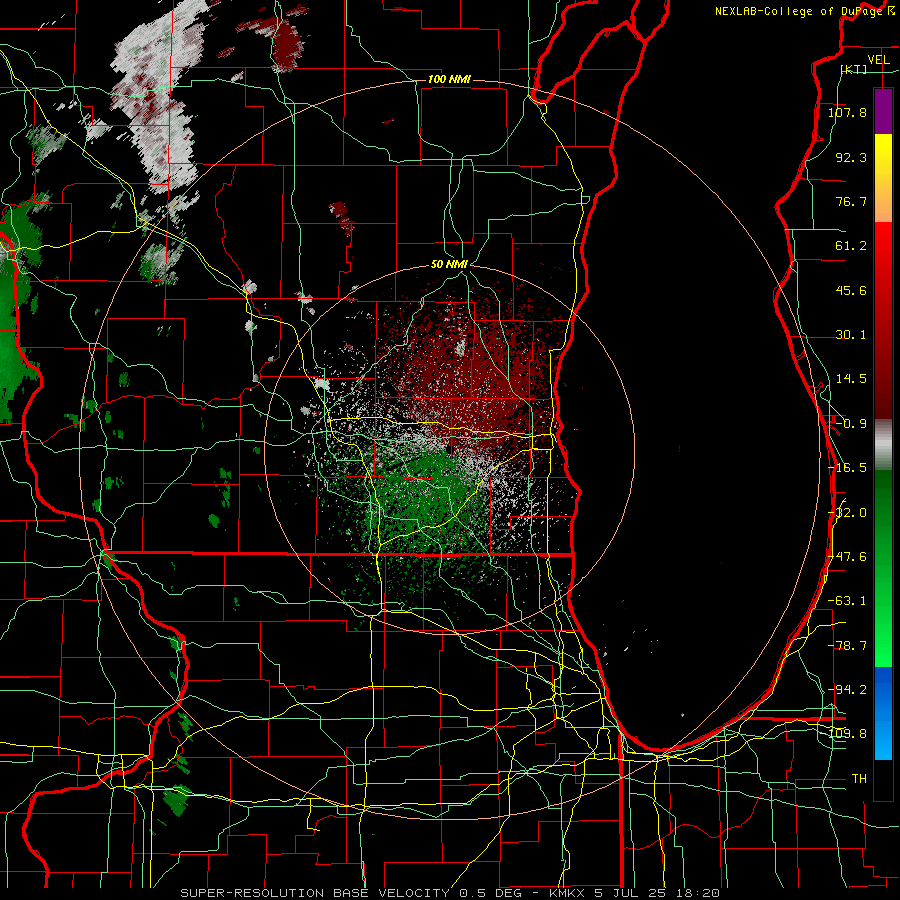Screen dimensions: 900x900
Task: Select the 107.8 velocity scale value
Action: [x=847, y=112]
